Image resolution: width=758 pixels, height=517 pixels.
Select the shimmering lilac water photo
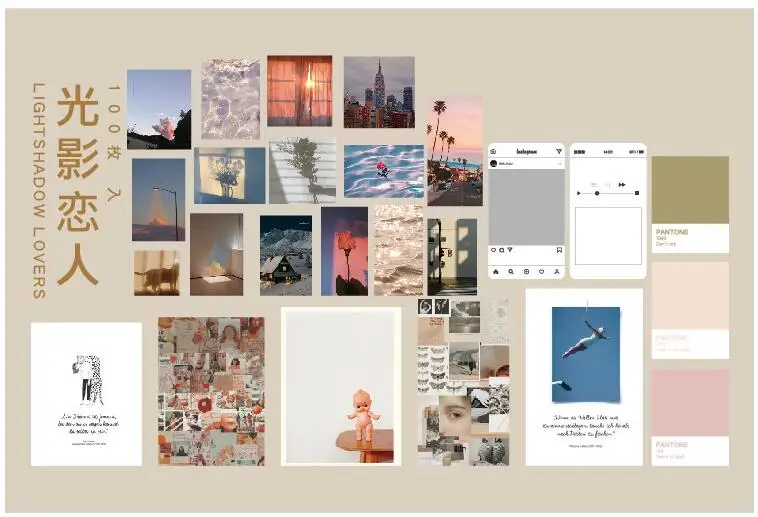(231, 99)
